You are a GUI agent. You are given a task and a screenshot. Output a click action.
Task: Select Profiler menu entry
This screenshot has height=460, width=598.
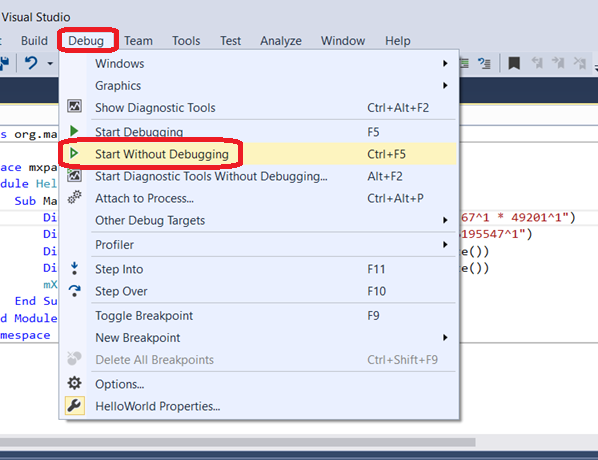point(258,244)
